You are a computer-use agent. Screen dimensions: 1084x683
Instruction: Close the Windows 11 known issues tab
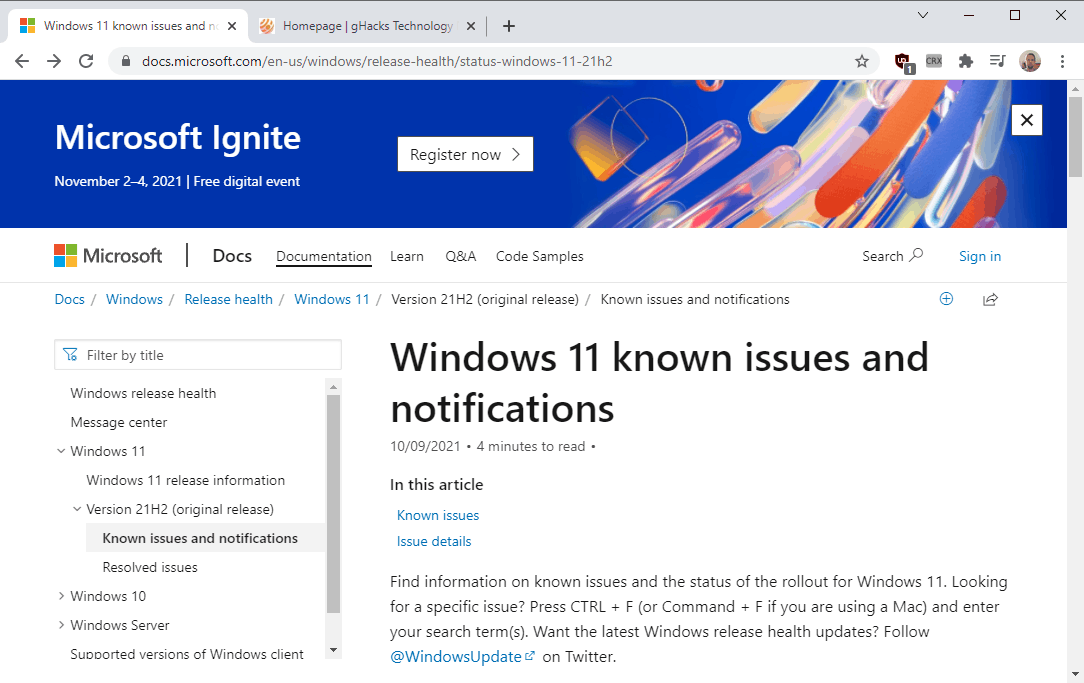pyautogui.click(x=232, y=26)
